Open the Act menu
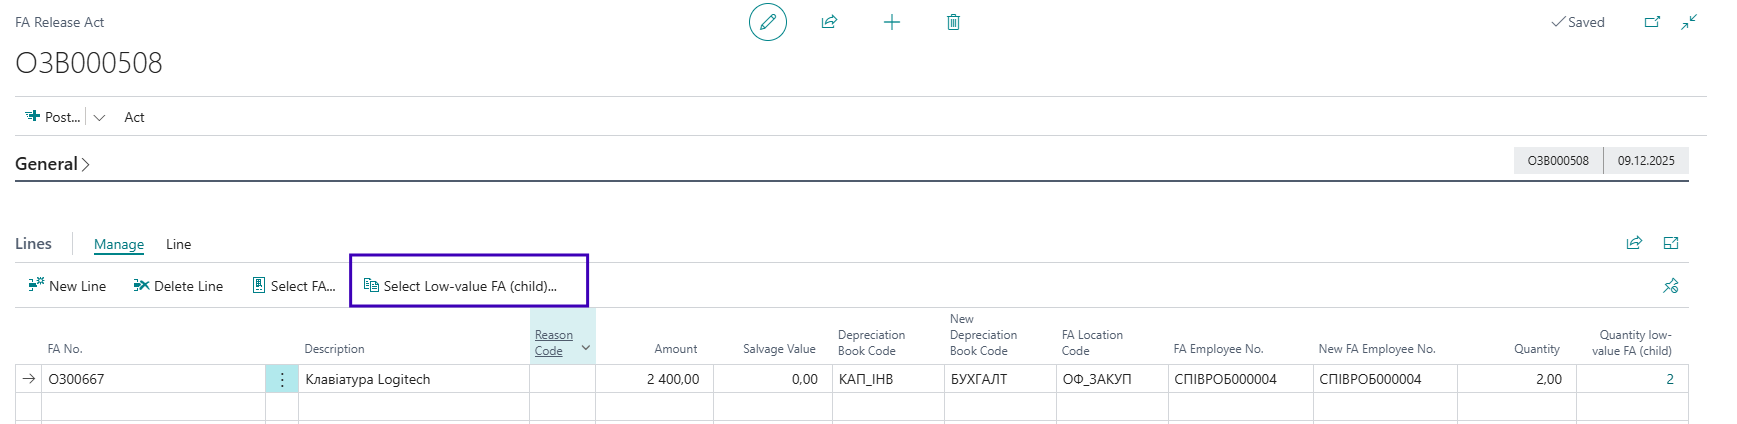 [x=134, y=117]
